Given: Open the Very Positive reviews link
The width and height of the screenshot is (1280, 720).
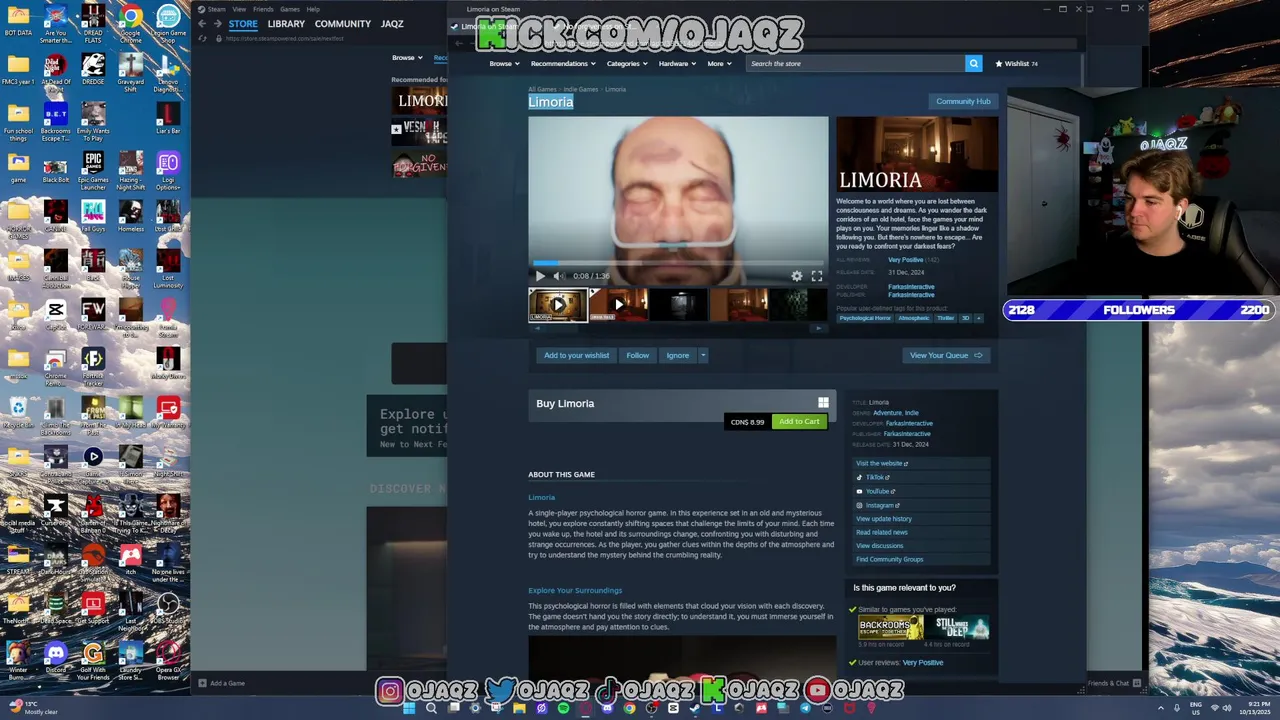Looking at the screenshot, I should (x=905, y=260).
